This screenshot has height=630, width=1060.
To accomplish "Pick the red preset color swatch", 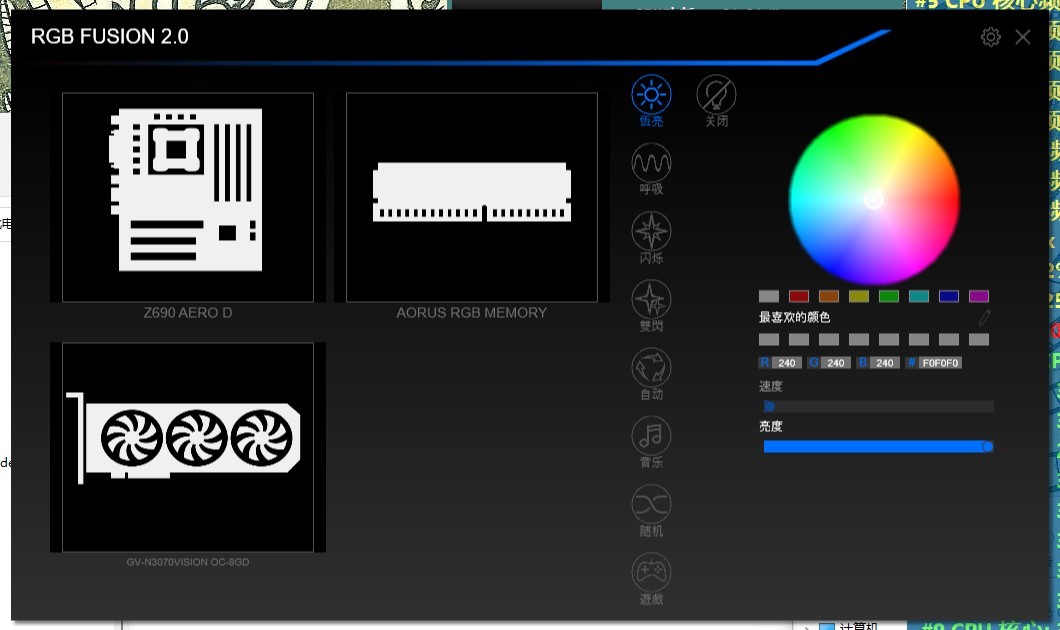I will coord(798,296).
